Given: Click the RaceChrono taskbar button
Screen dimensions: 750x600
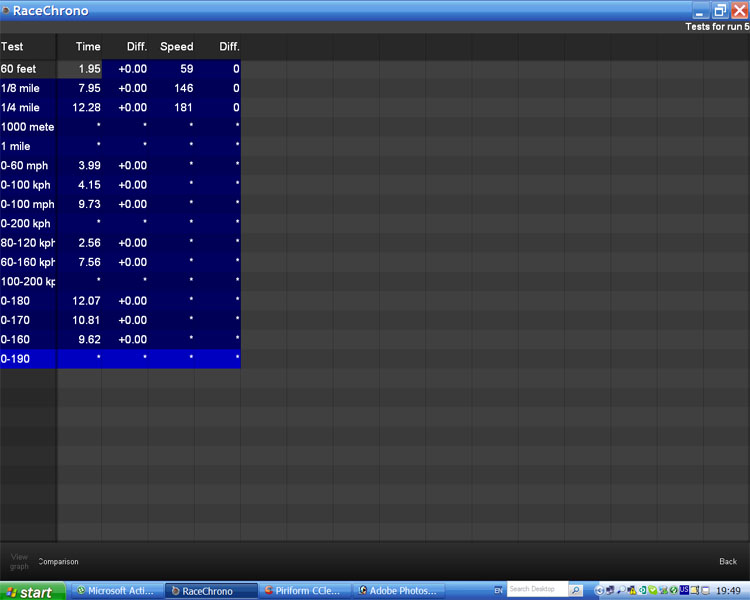Looking at the screenshot, I should [x=209, y=591].
